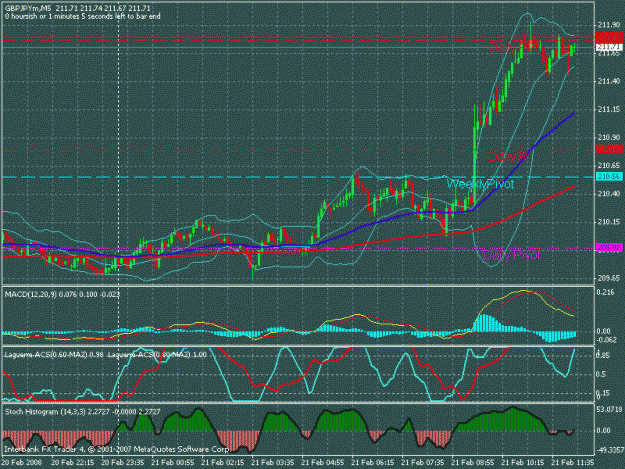Click the '21 Feb 11:35' time label
The width and height of the screenshot is (625, 469).
(572, 463)
